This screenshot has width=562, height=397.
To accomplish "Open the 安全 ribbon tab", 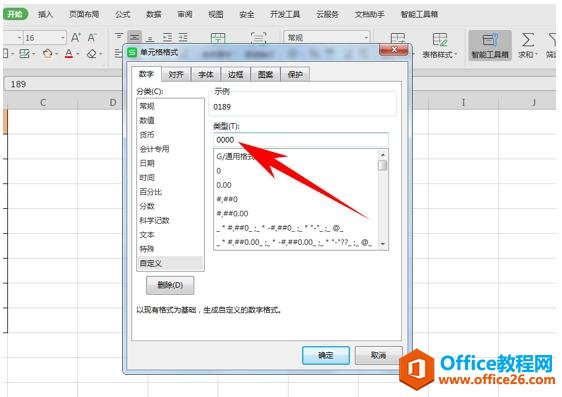I will click(x=247, y=14).
